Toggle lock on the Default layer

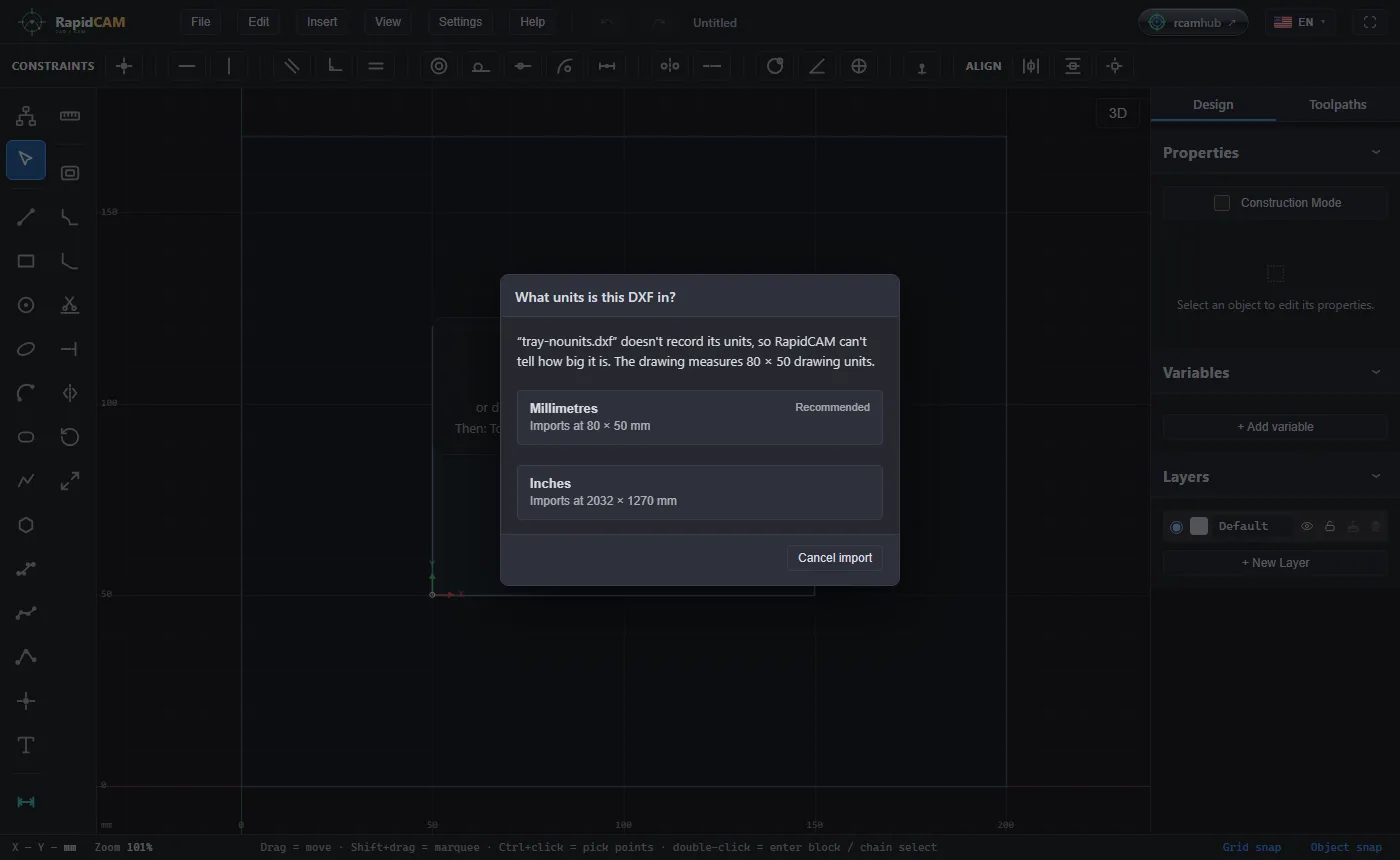click(1330, 526)
